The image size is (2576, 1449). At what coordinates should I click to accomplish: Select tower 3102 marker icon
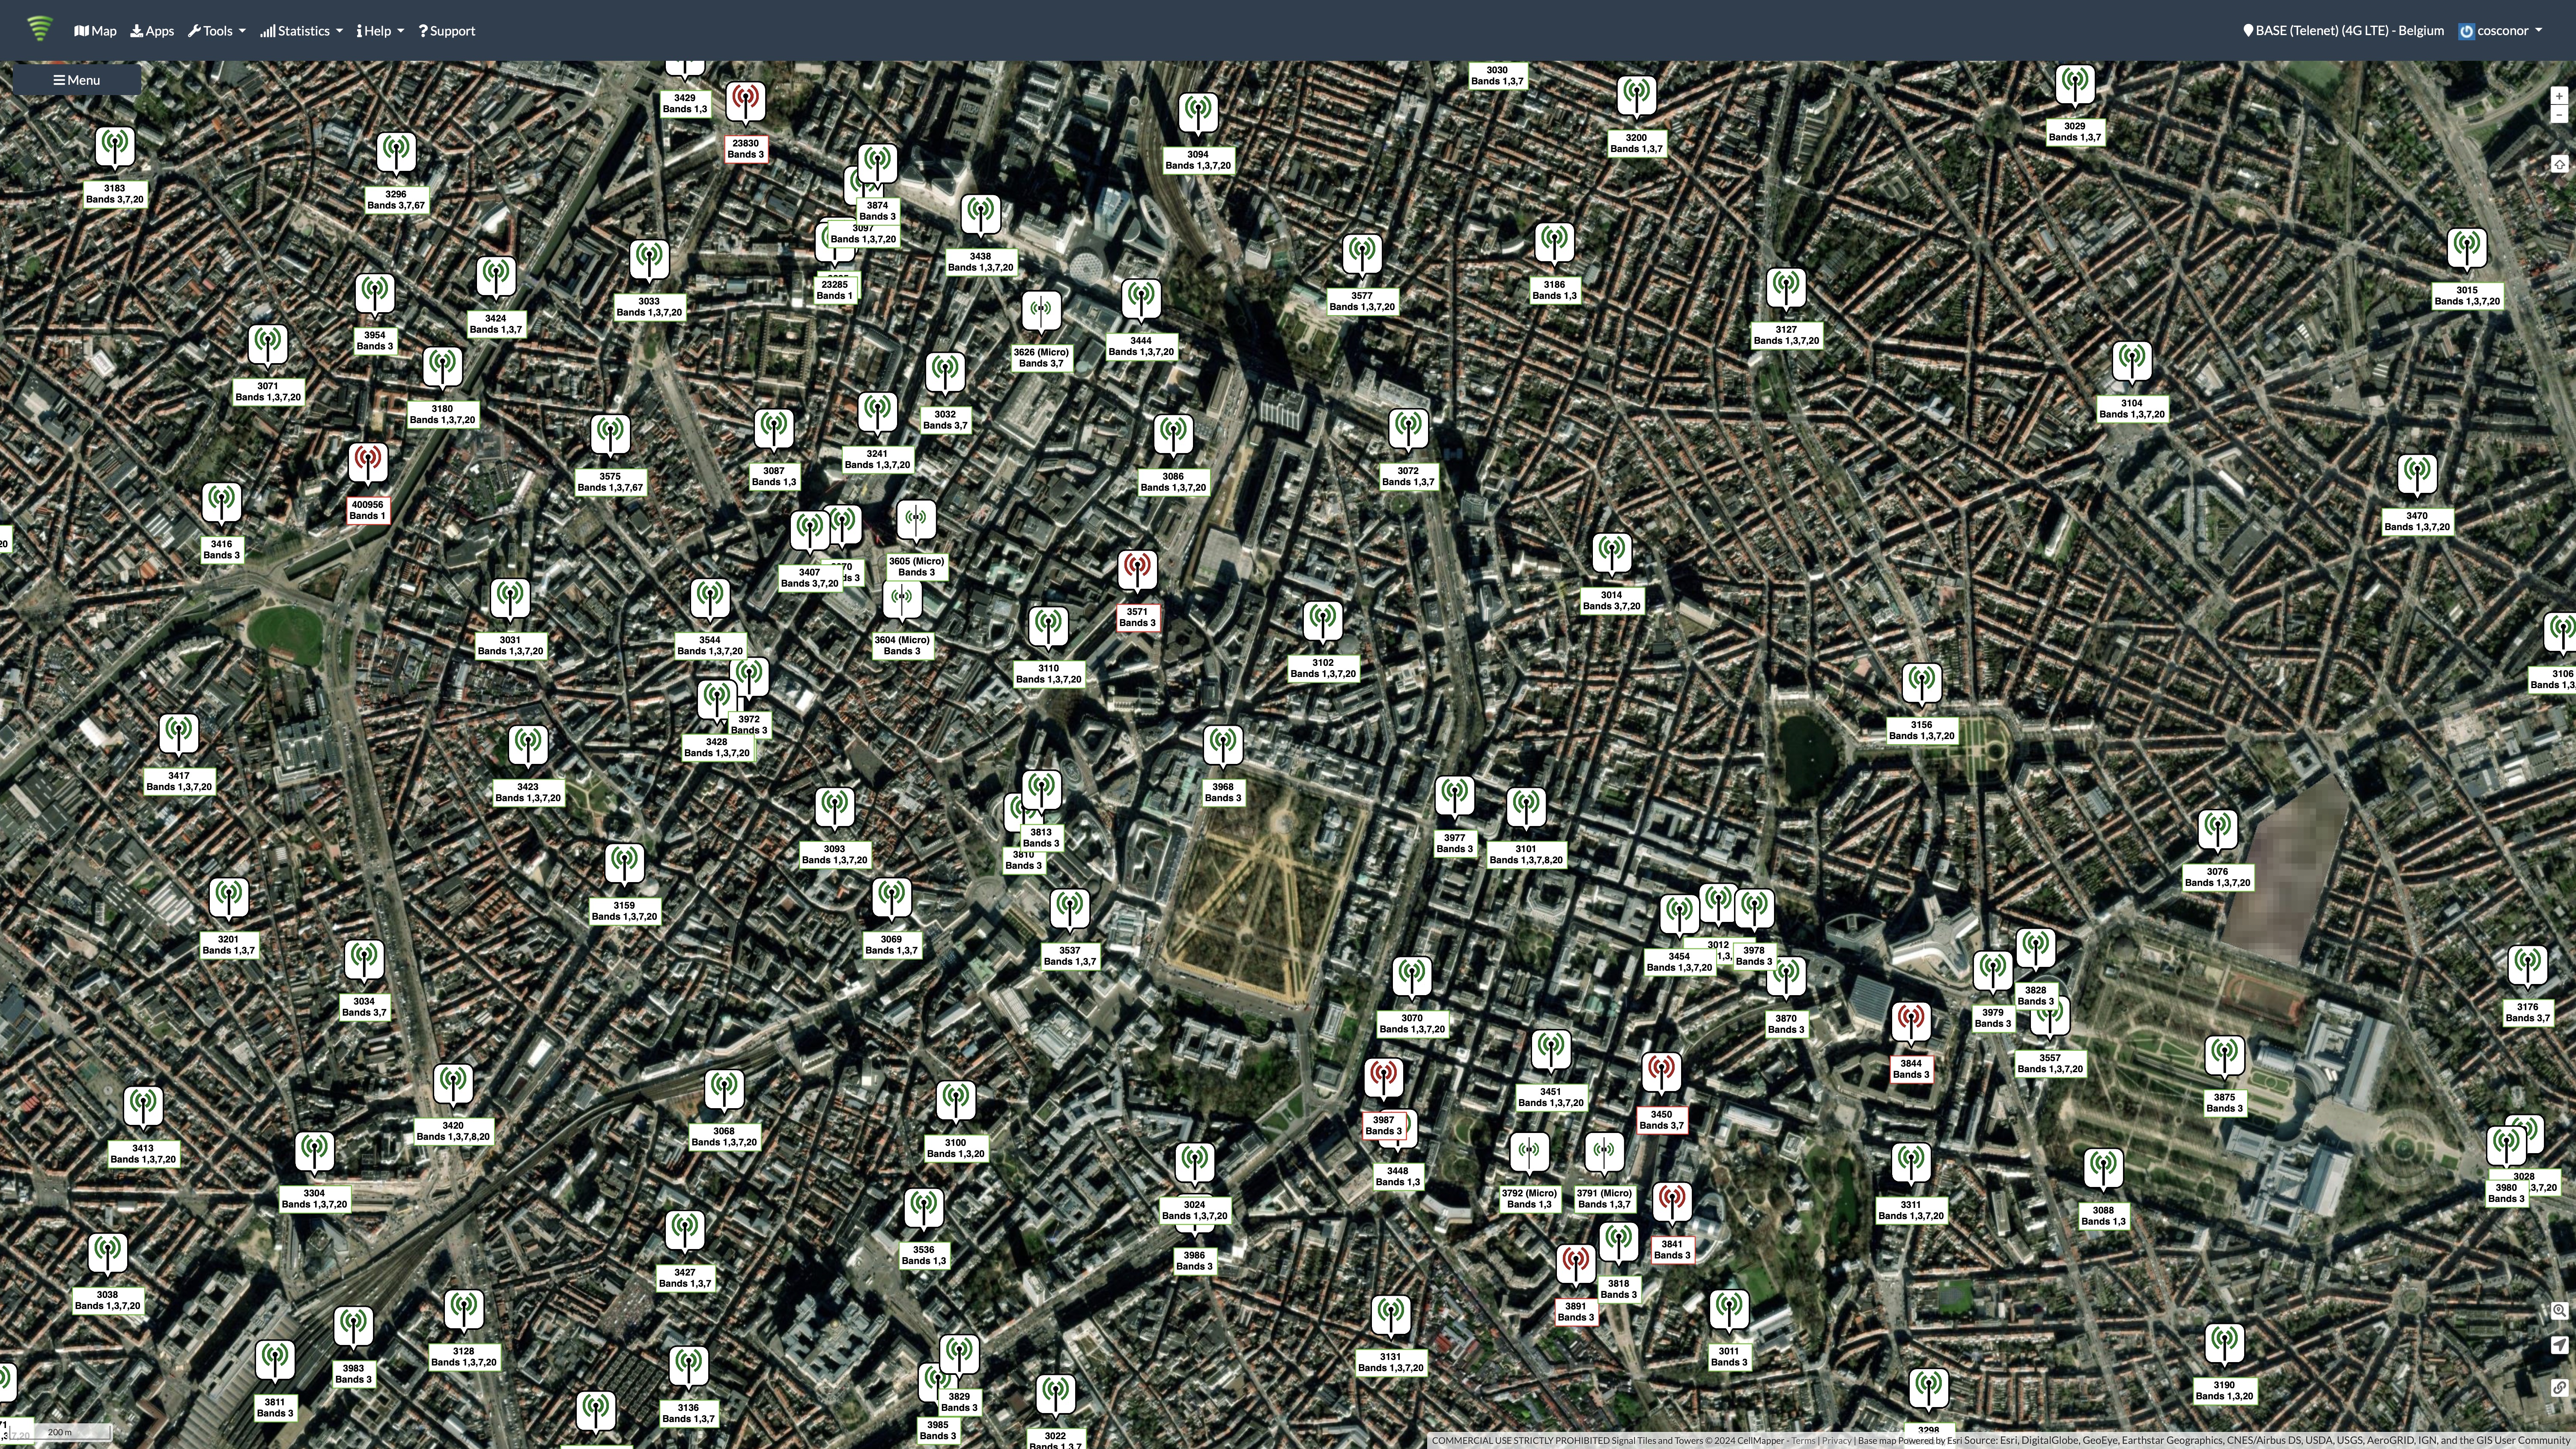[x=1323, y=623]
